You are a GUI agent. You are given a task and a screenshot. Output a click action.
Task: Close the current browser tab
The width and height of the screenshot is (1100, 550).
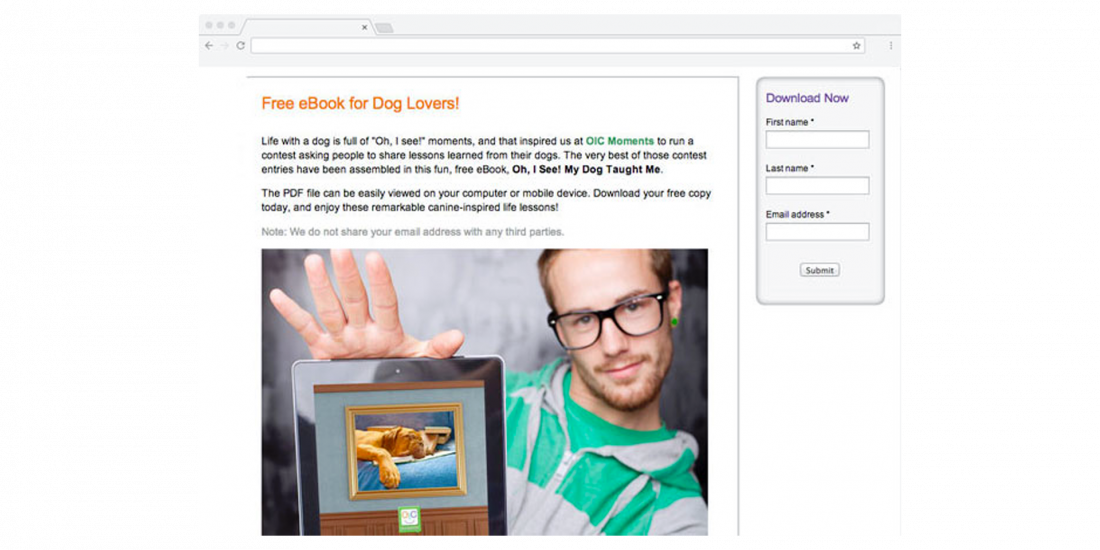[365, 27]
